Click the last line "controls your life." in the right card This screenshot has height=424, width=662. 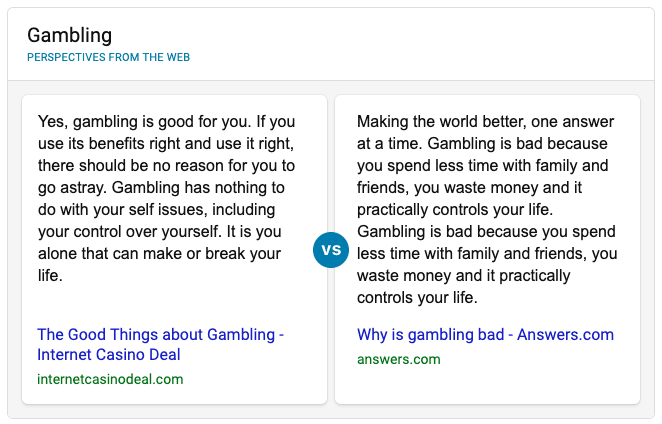[417, 298]
